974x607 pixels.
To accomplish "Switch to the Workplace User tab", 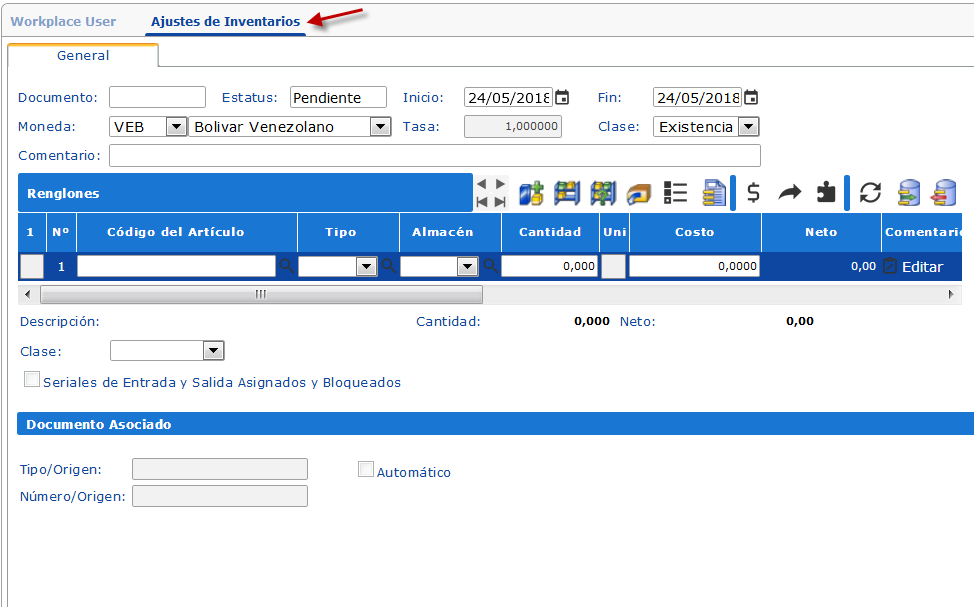I will (63, 19).
